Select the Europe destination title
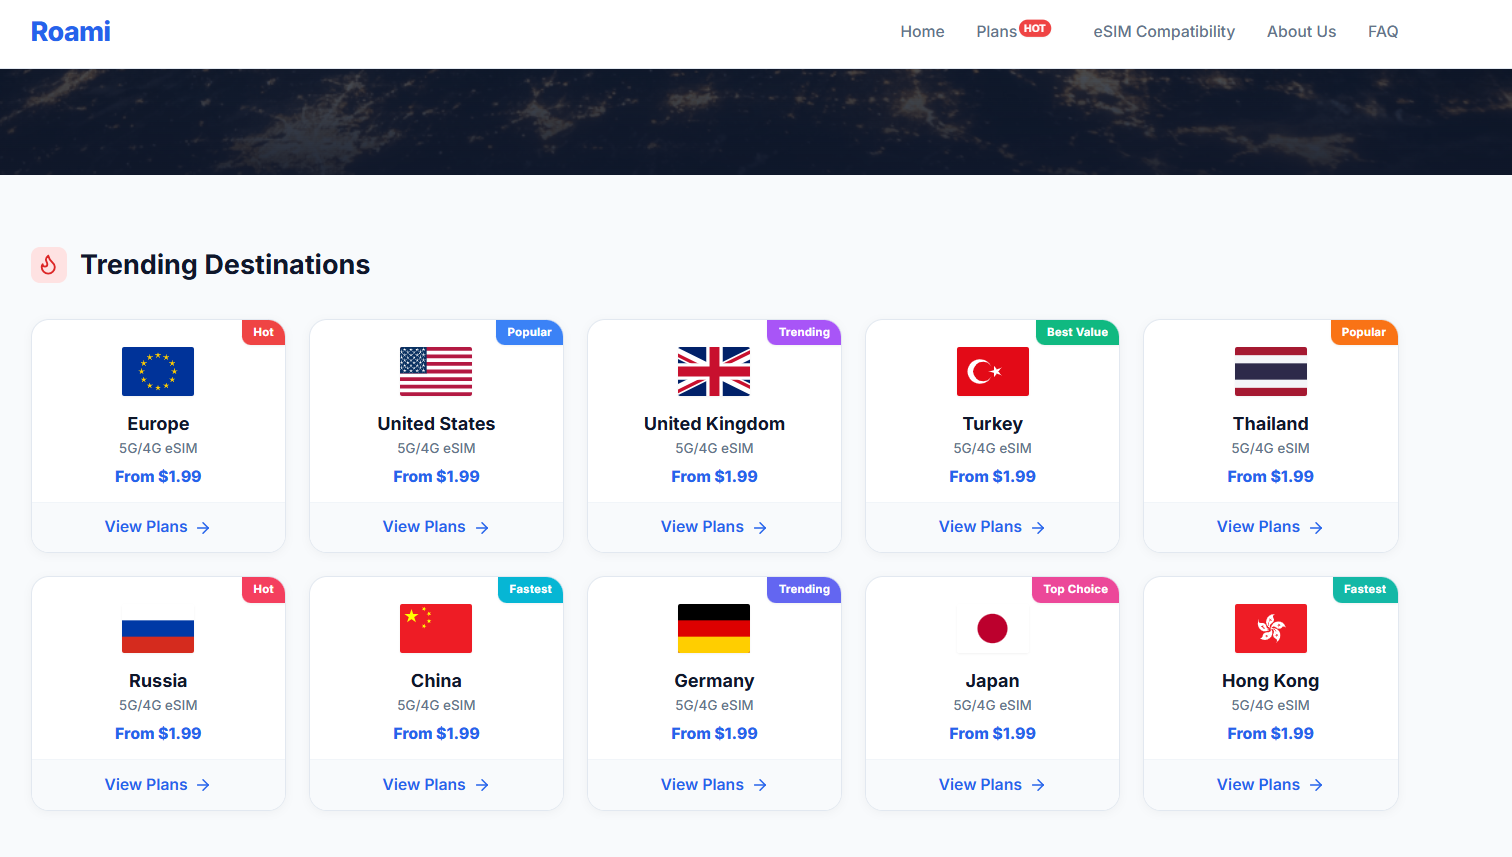Viewport: 1512px width, 857px height. pyautogui.click(x=158, y=424)
